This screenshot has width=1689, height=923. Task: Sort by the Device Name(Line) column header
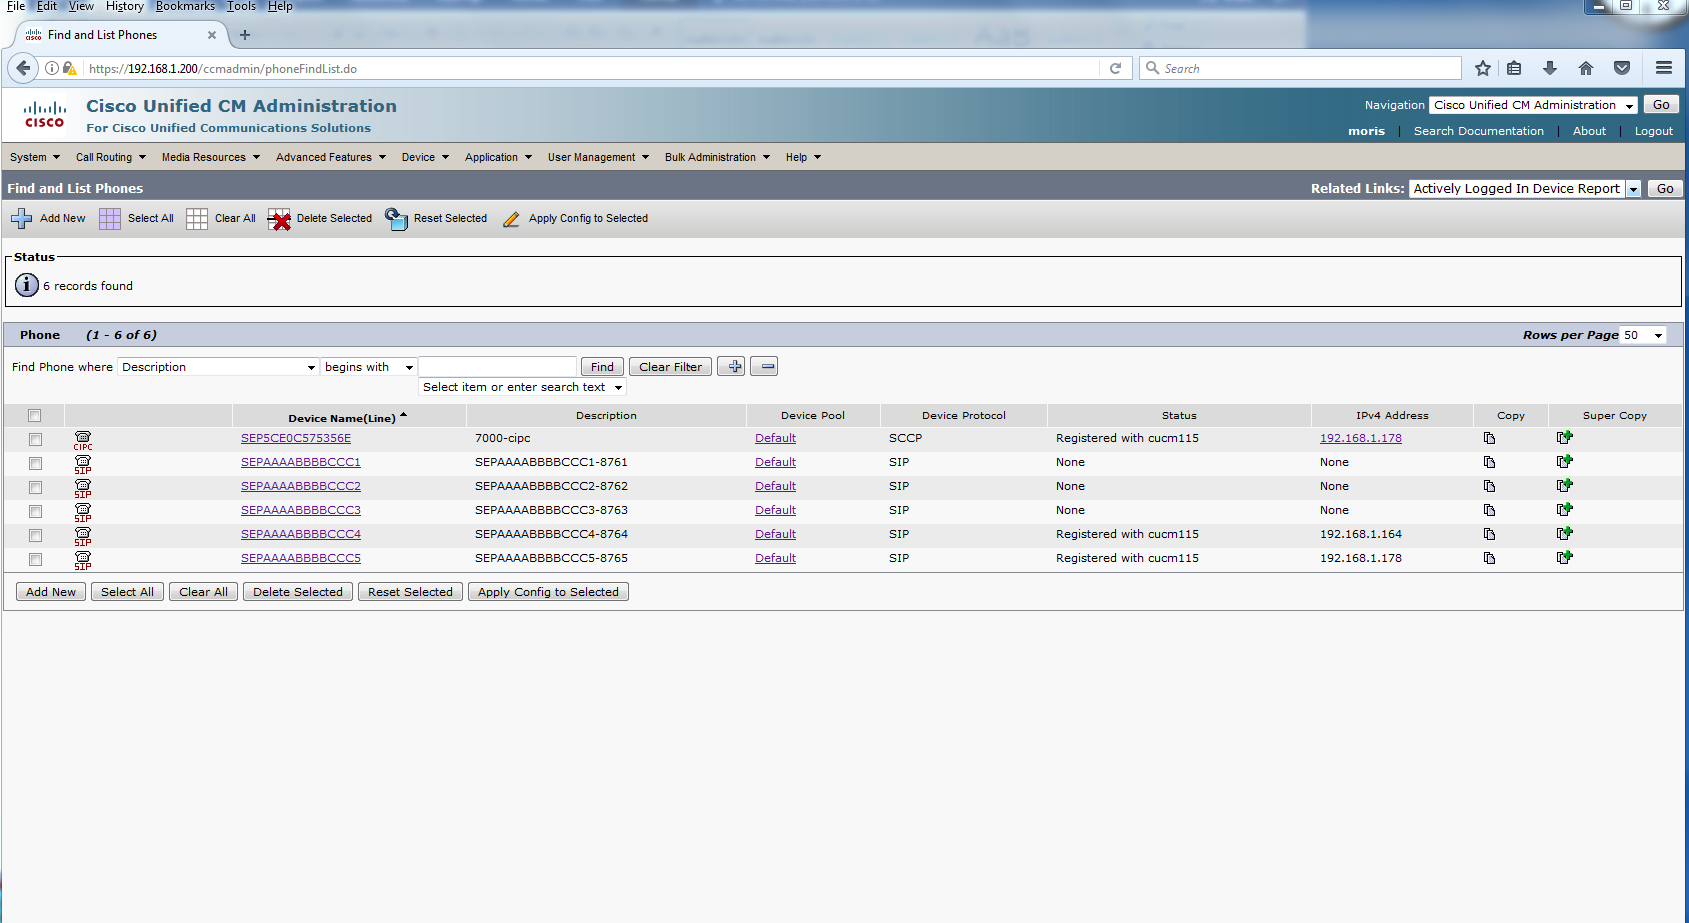pos(342,418)
